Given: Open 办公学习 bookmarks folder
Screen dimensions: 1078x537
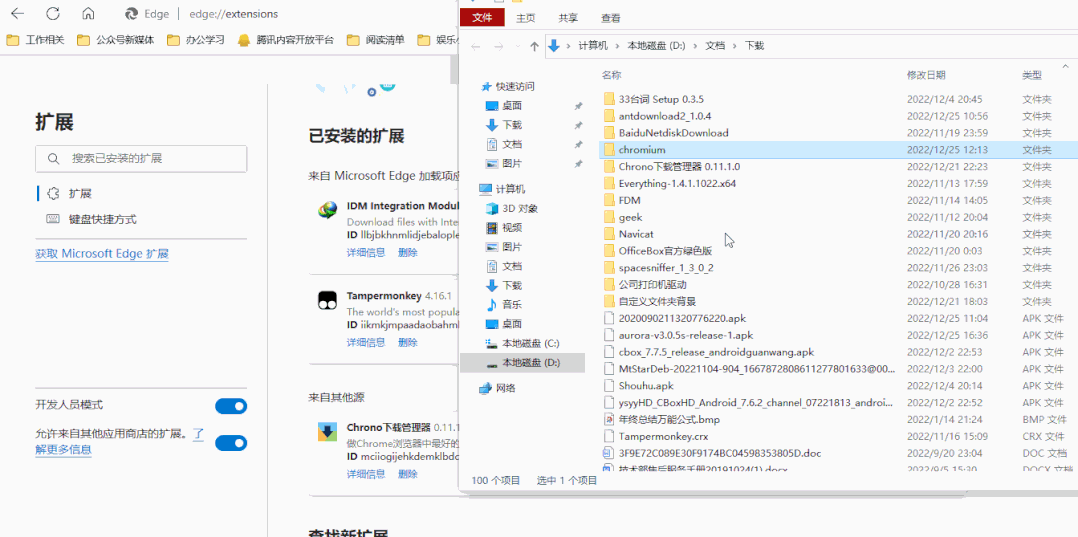Looking at the screenshot, I should click(x=196, y=40).
